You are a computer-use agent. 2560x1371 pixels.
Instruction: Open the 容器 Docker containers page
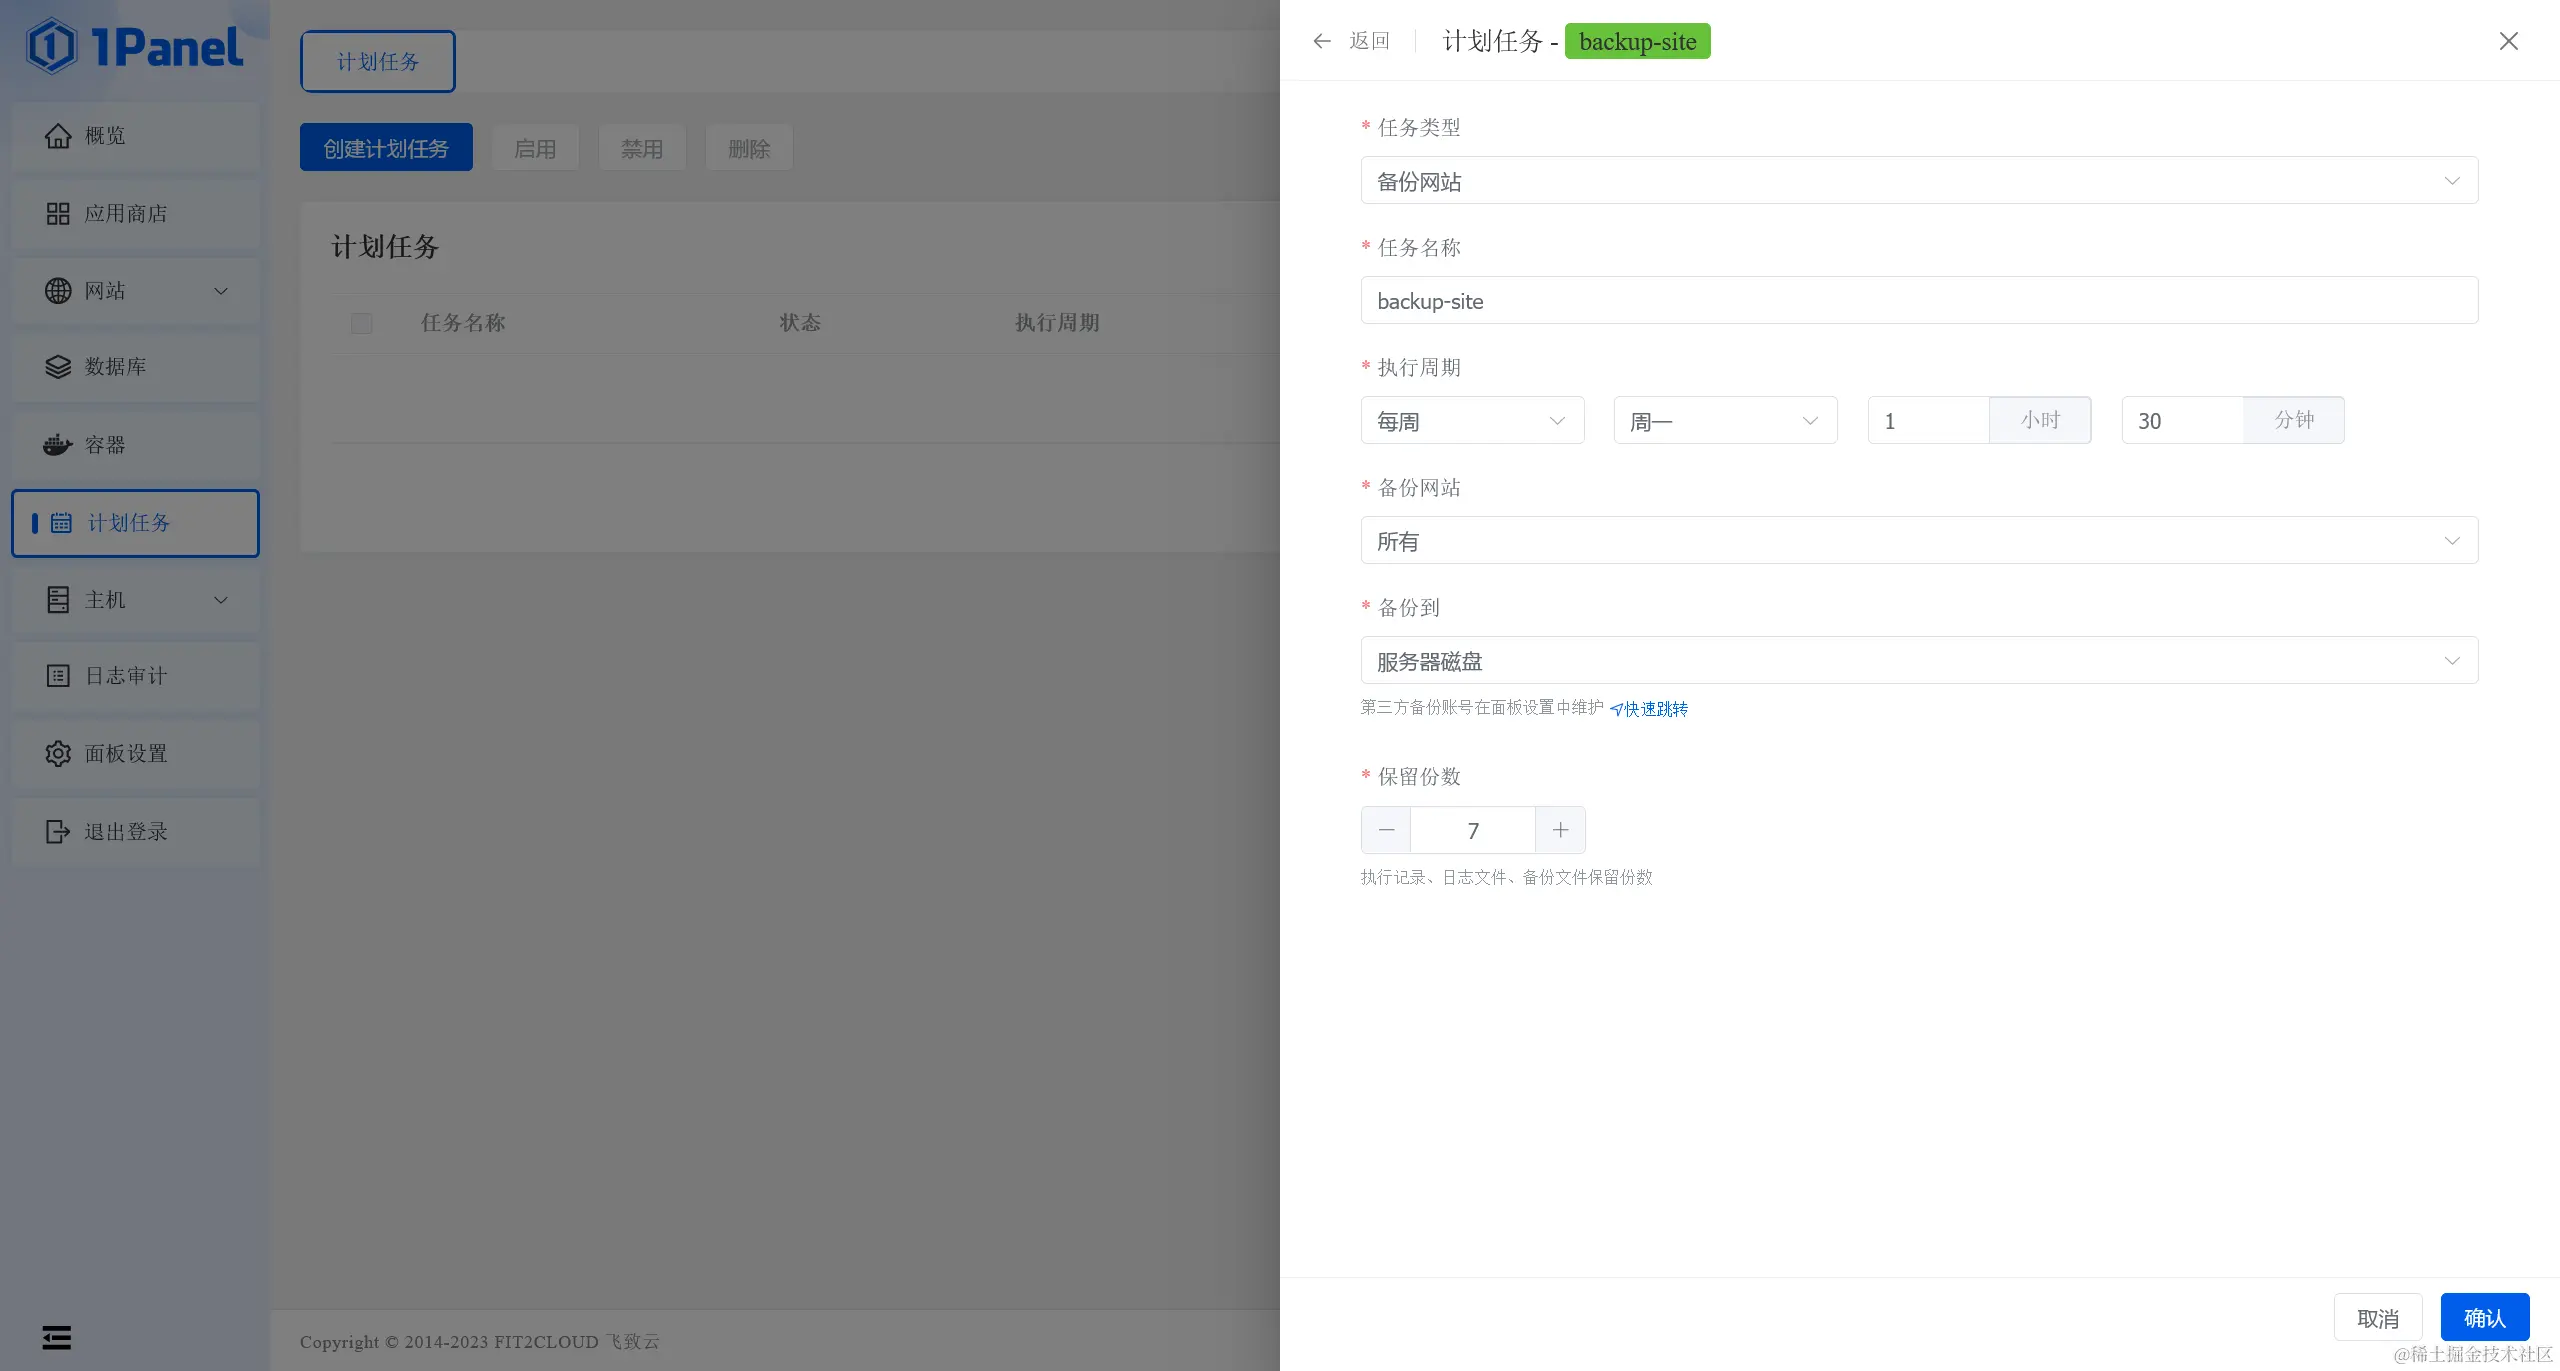(x=105, y=445)
